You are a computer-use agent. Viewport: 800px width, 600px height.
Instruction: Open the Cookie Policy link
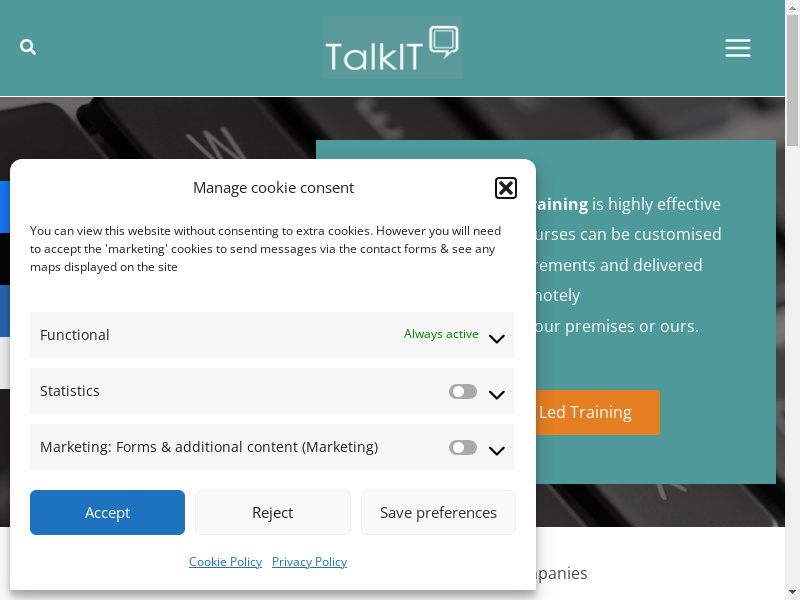(225, 562)
